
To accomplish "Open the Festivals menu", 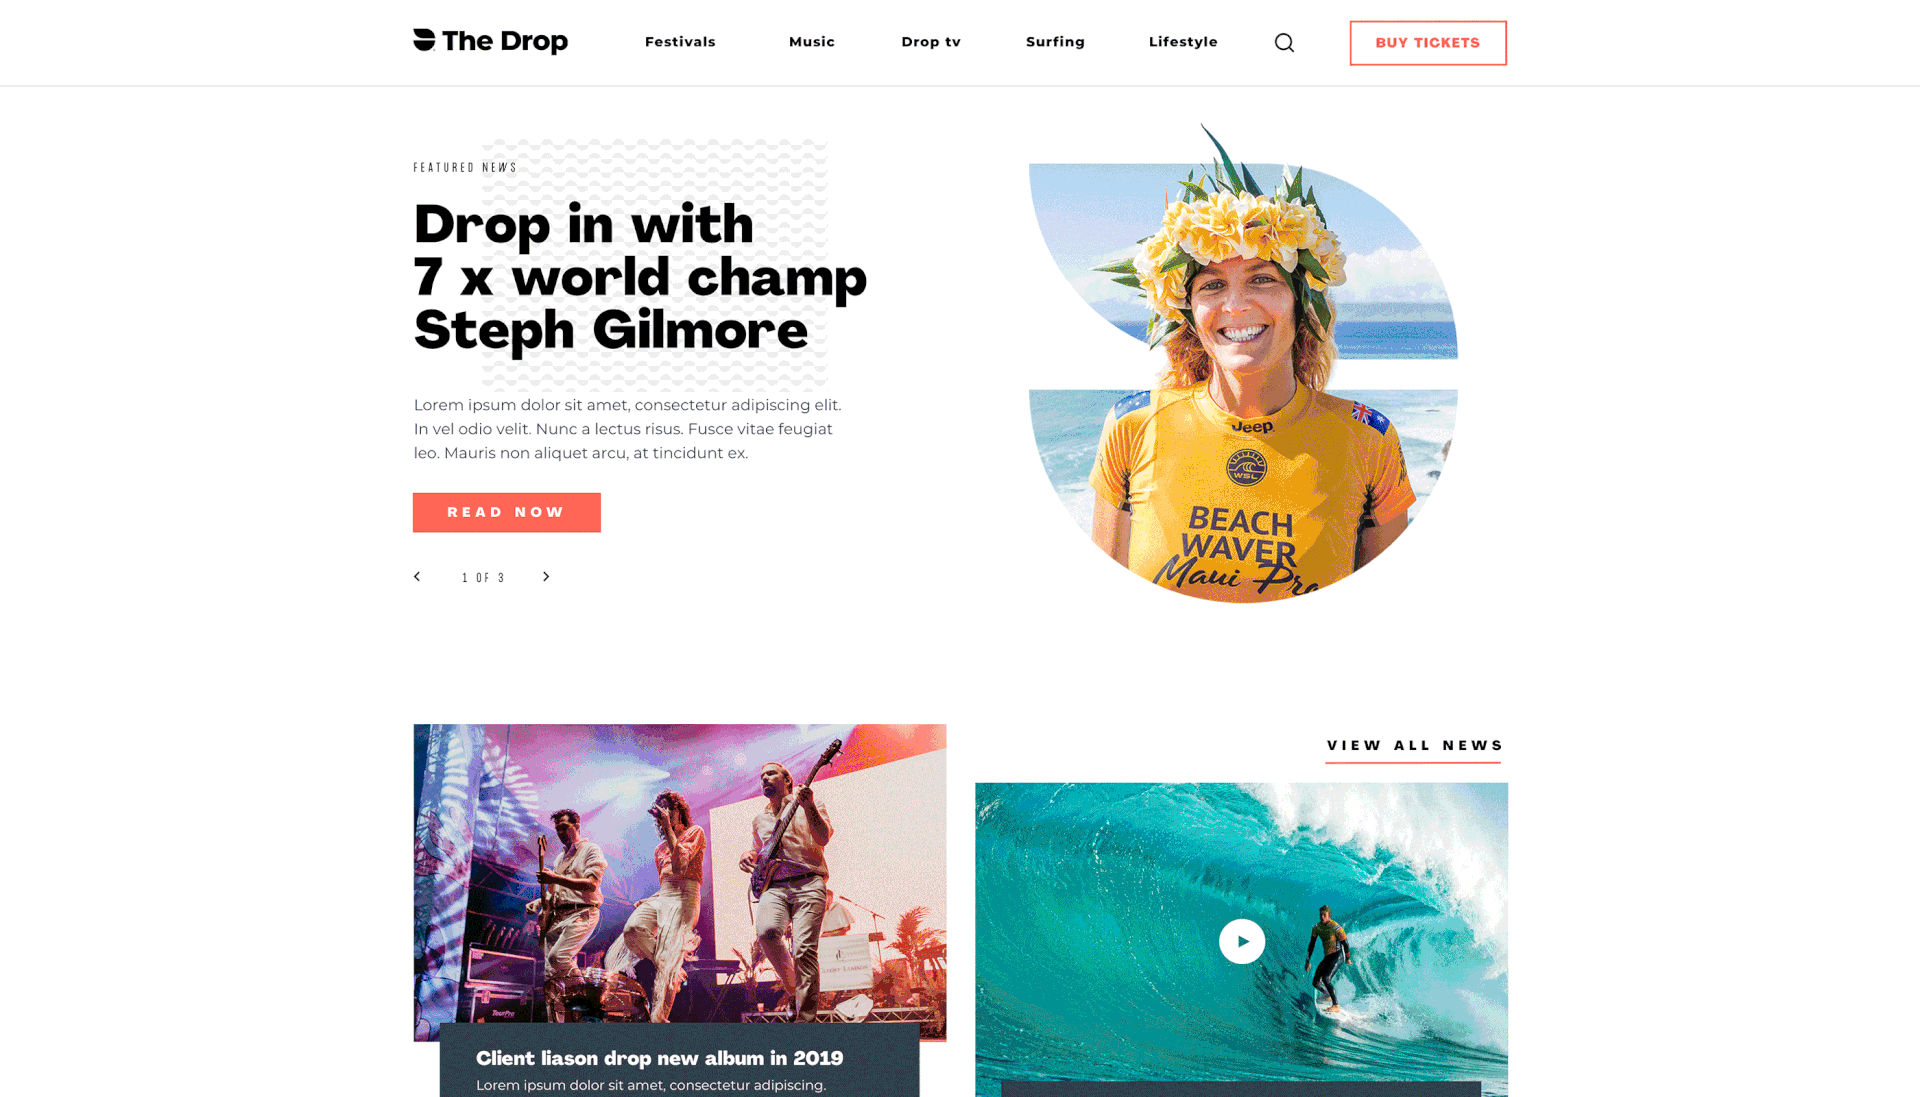I will click(x=680, y=42).
